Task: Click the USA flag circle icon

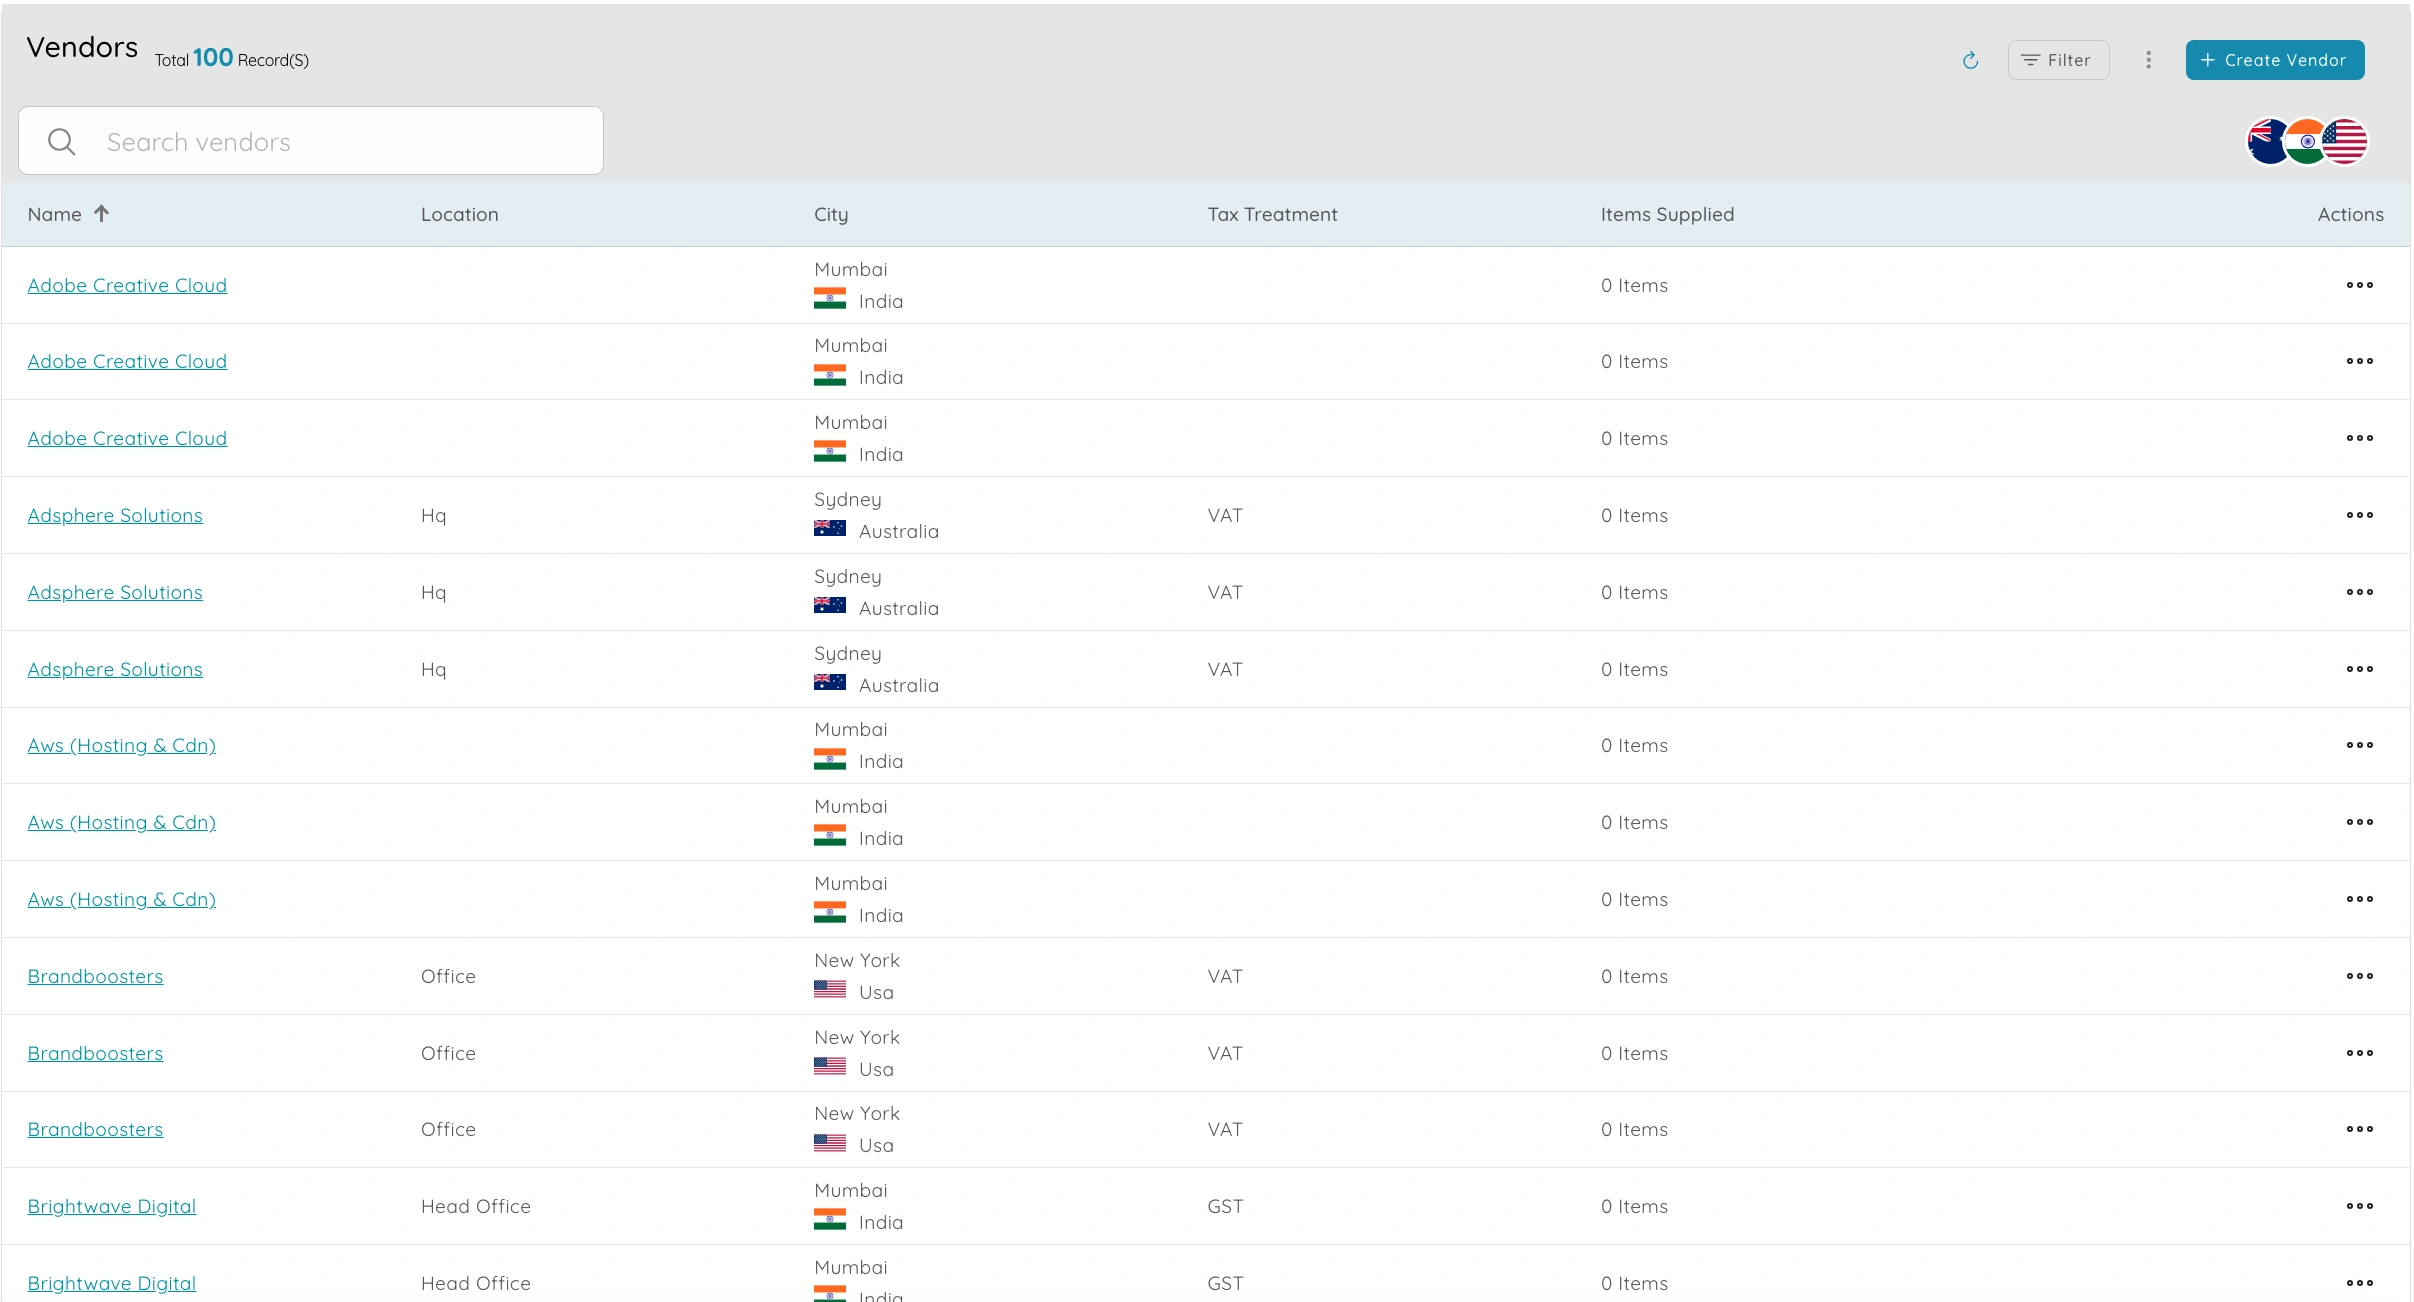Action: click(x=2346, y=141)
